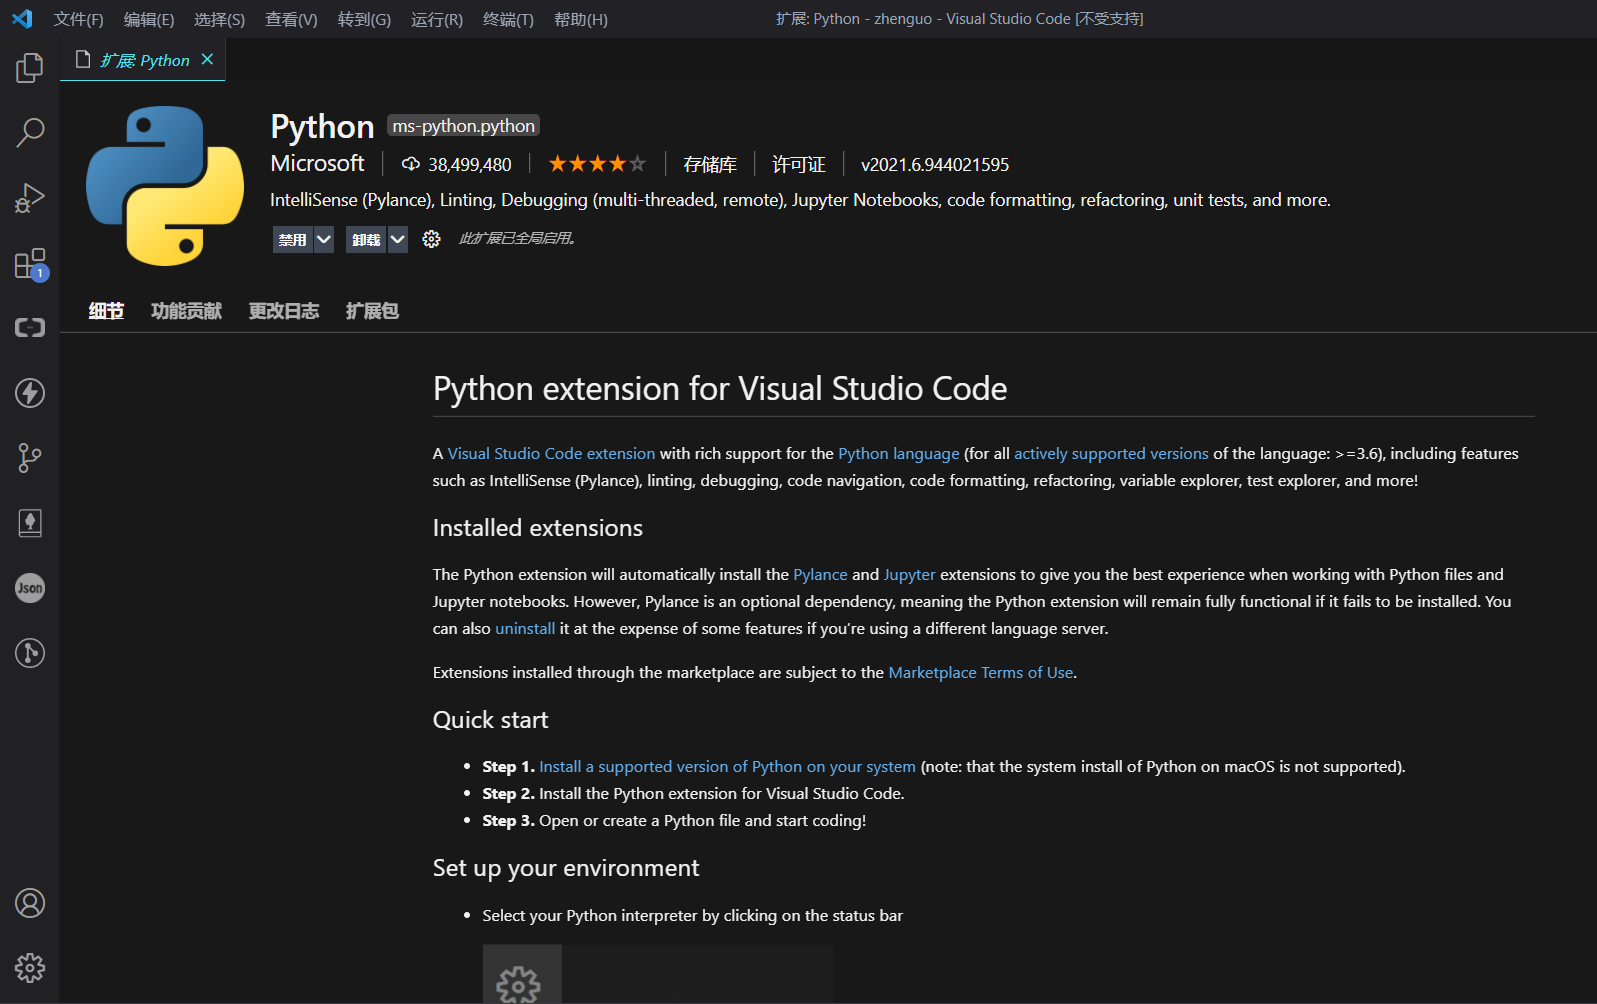The width and height of the screenshot is (1597, 1004).
Task: Open the 存储库 repository link
Action: pos(710,164)
